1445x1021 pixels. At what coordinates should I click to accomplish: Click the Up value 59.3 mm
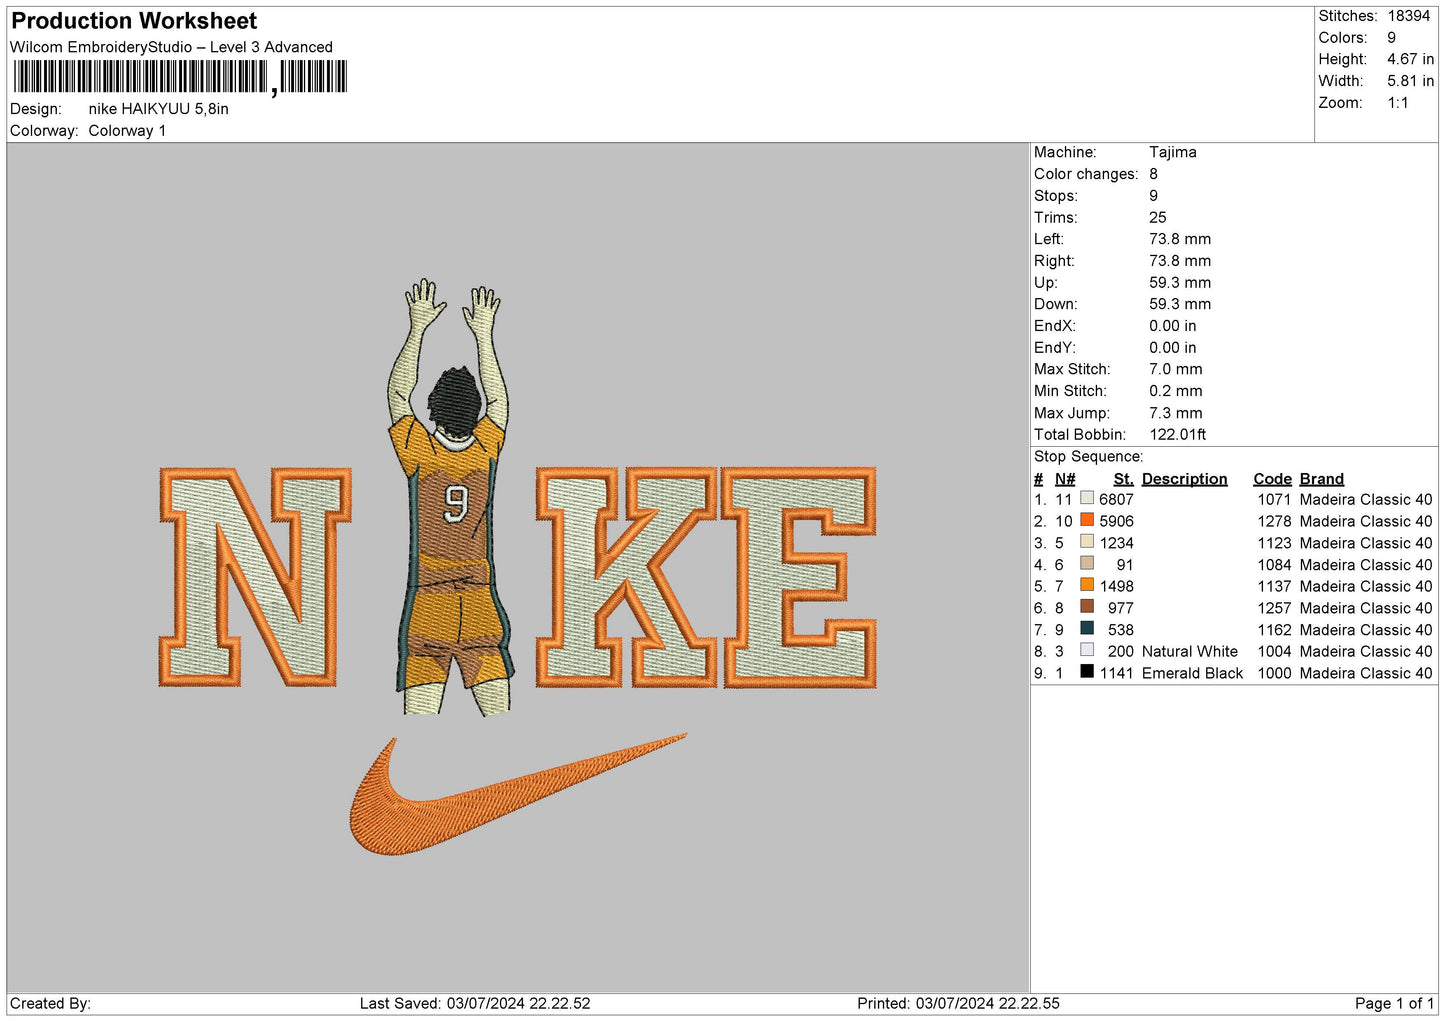pyautogui.click(x=1180, y=282)
